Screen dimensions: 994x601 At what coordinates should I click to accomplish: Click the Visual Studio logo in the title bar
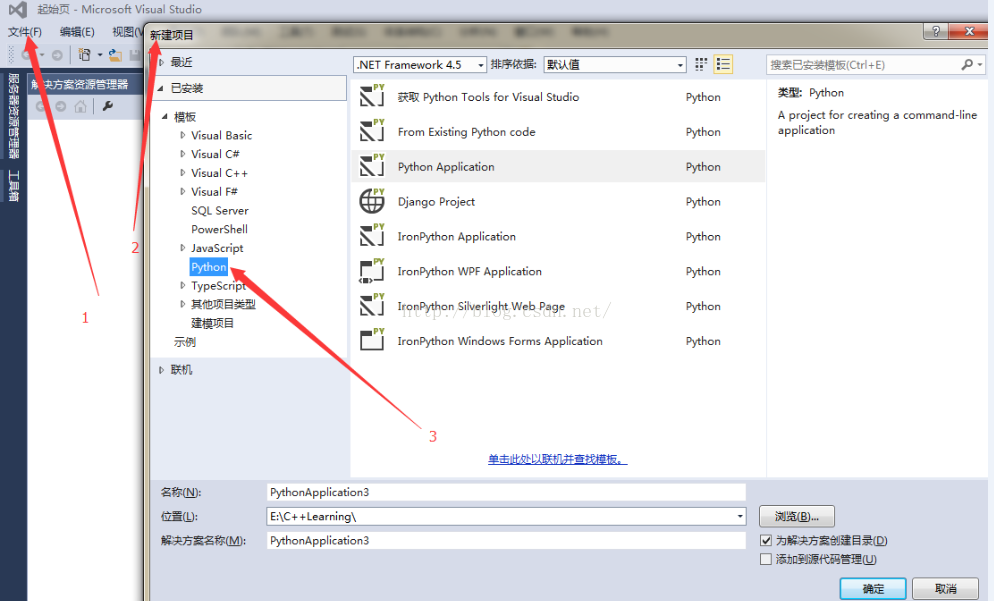click(x=17, y=10)
